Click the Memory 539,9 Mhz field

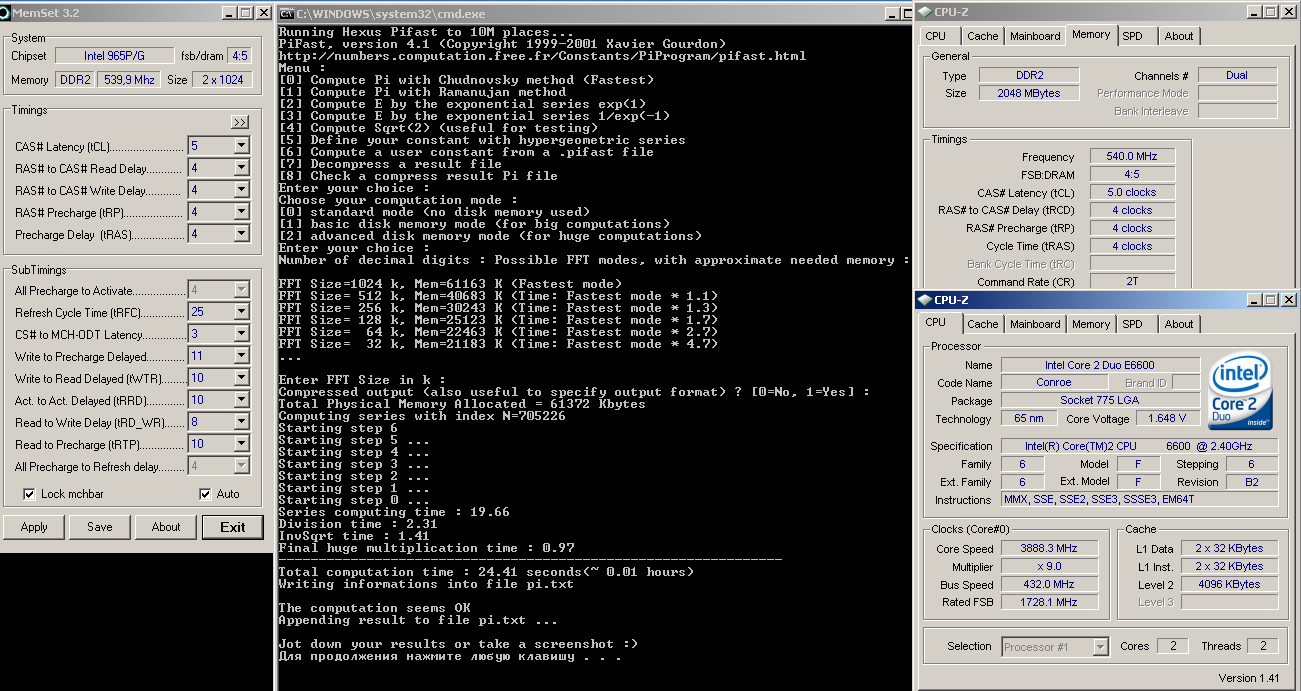coord(127,79)
